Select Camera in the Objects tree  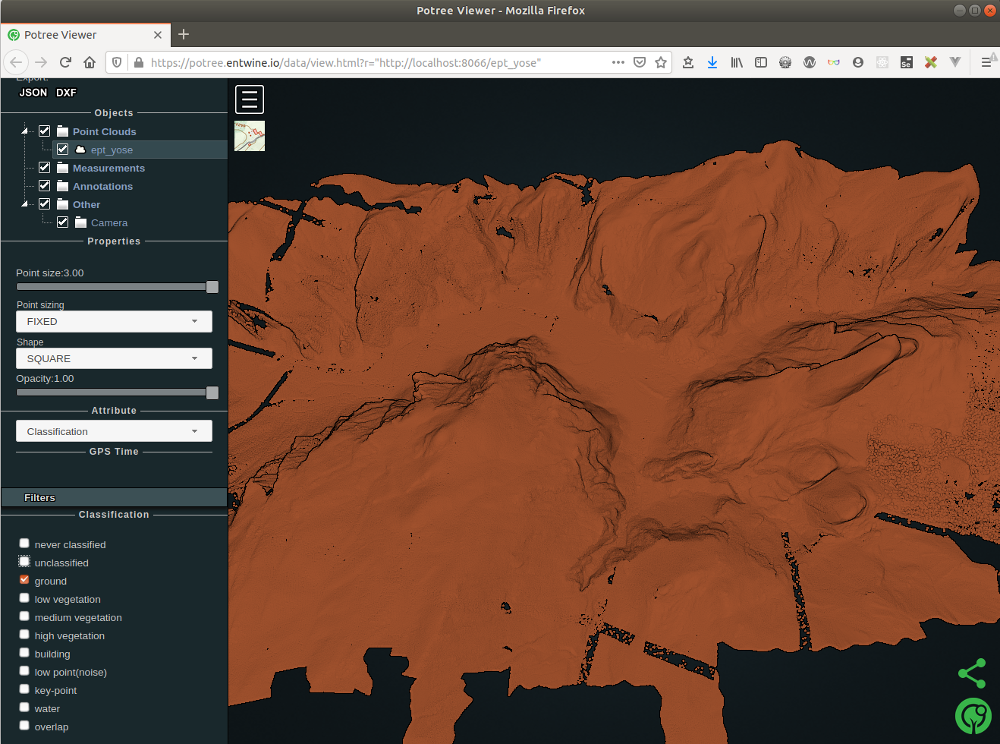pyautogui.click(x=109, y=222)
